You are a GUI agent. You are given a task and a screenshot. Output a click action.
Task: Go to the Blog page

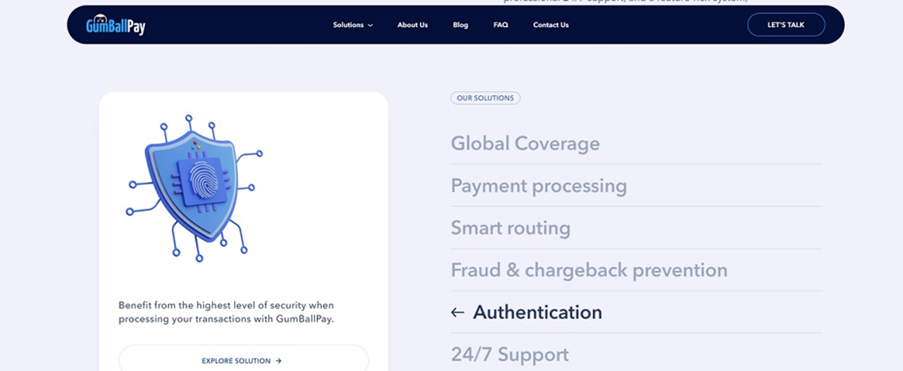click(x=460, y=25)
